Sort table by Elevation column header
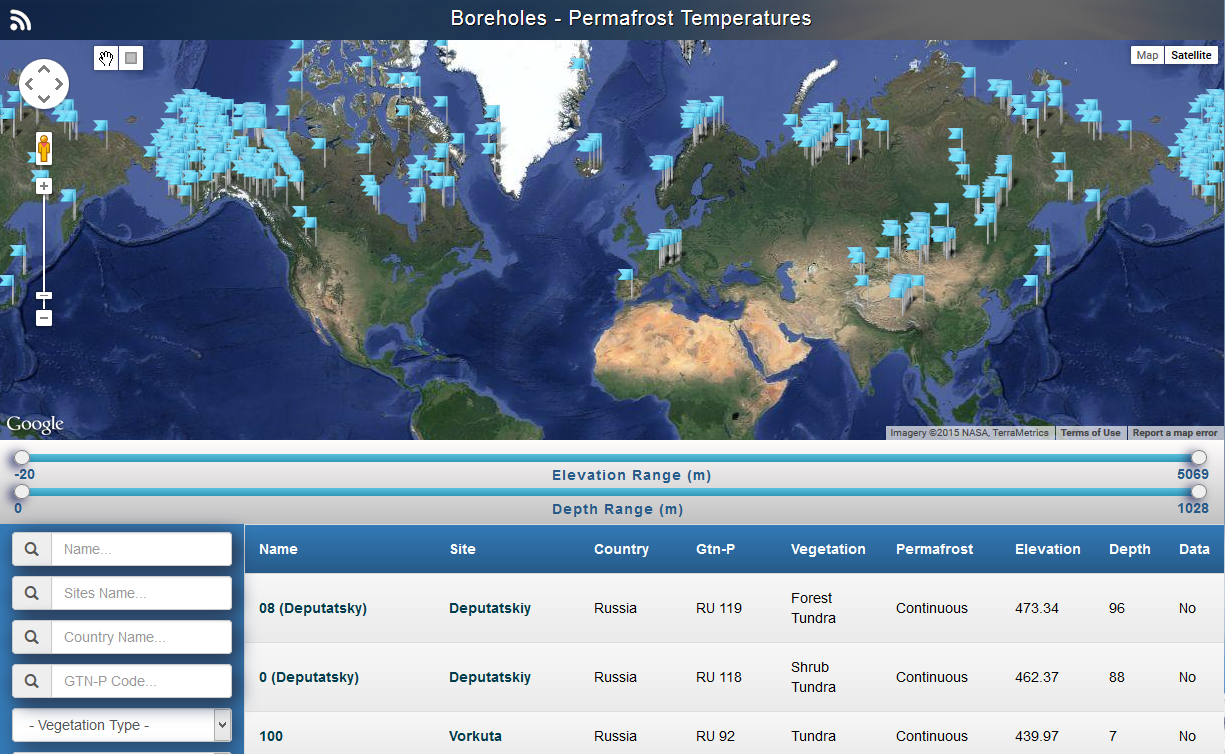Screen dimensions: 1225x754 (x=1047, y=549)
